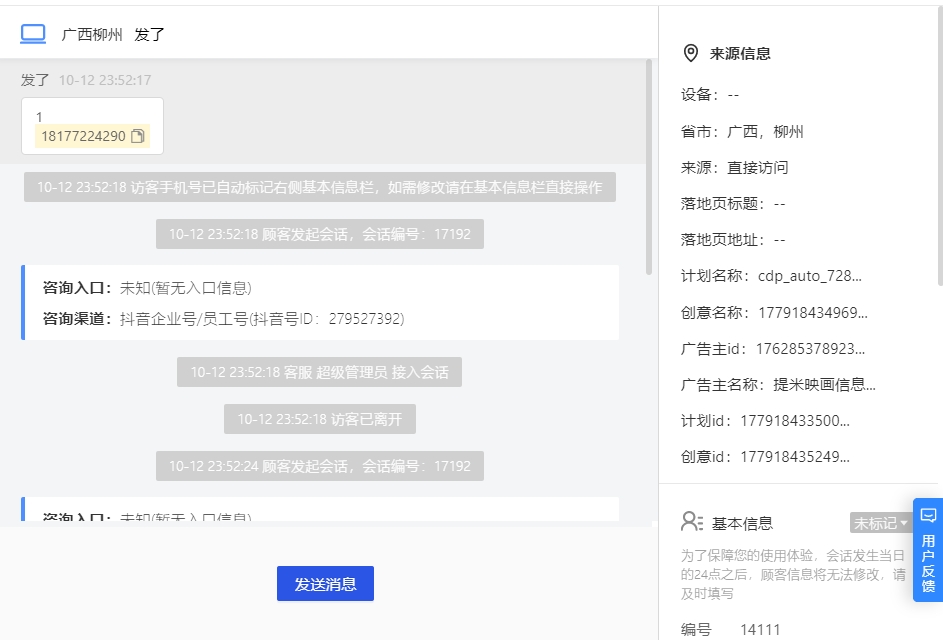Click the 为了保障您的使用体验 hint text
The height and width of the screenshot is (640, 943).
pyautogui.click(x=793, y=574)
